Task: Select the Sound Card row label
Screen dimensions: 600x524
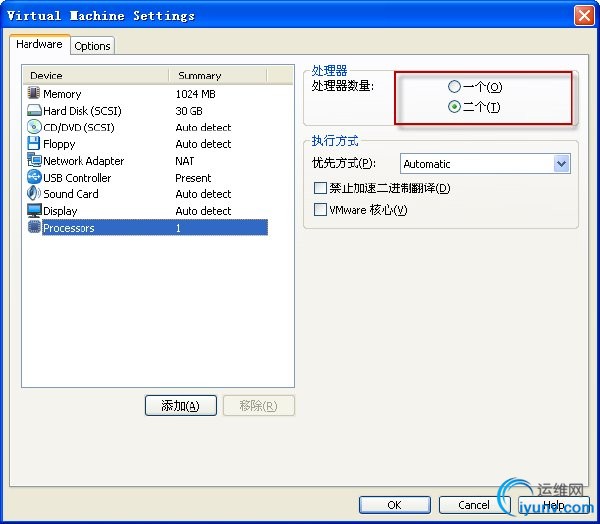Action: [x=71, y=194]
